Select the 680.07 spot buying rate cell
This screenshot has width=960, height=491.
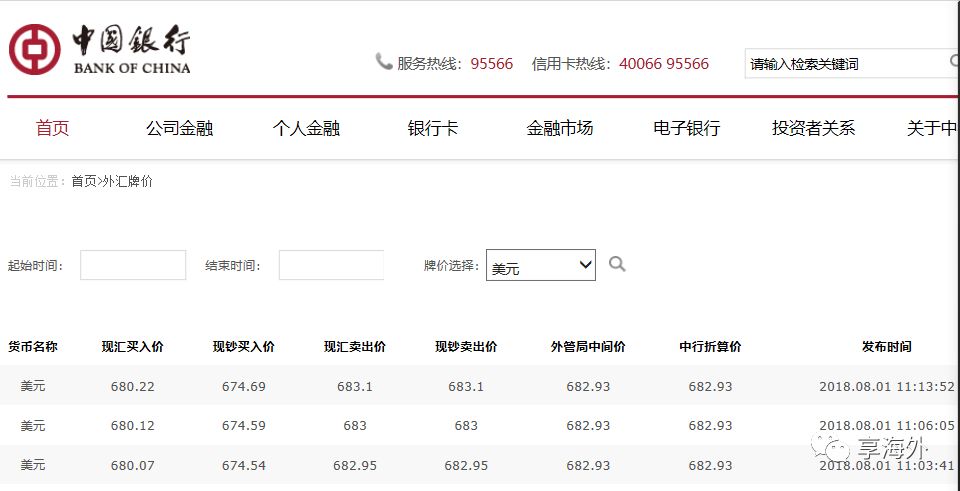133,465
